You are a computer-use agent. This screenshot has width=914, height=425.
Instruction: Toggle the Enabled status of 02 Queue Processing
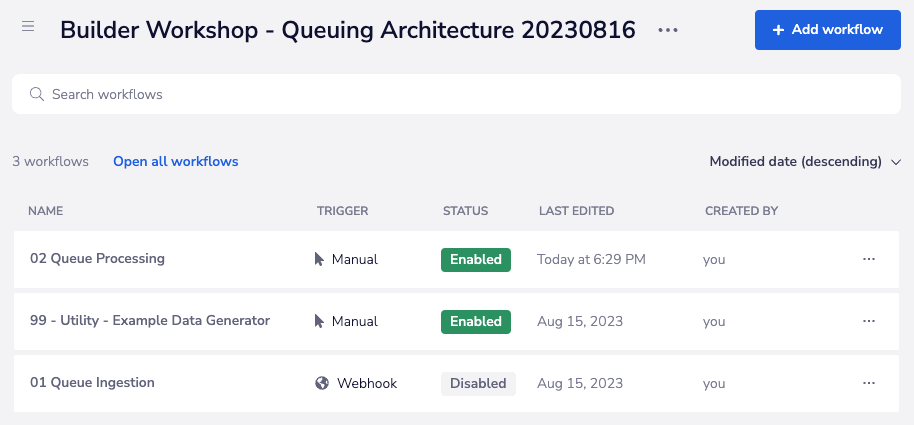(476, 259)
